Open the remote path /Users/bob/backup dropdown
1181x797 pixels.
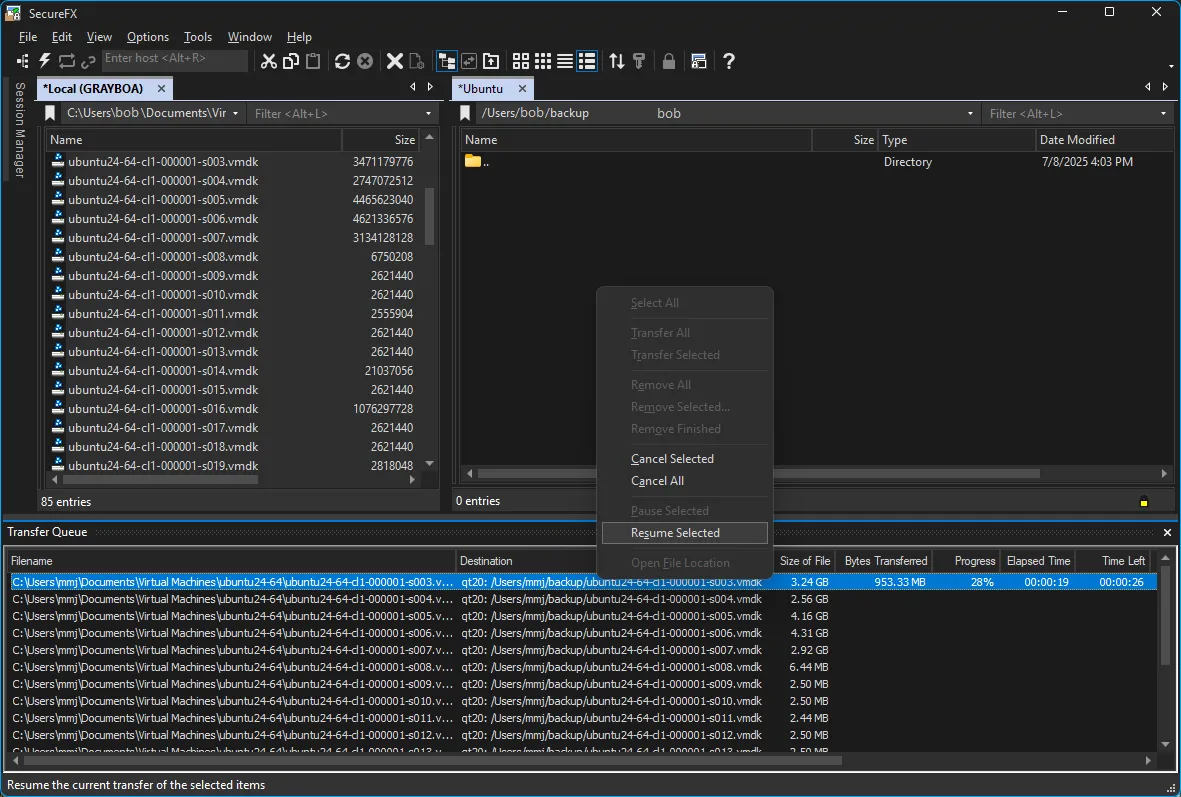click(970, 114)
